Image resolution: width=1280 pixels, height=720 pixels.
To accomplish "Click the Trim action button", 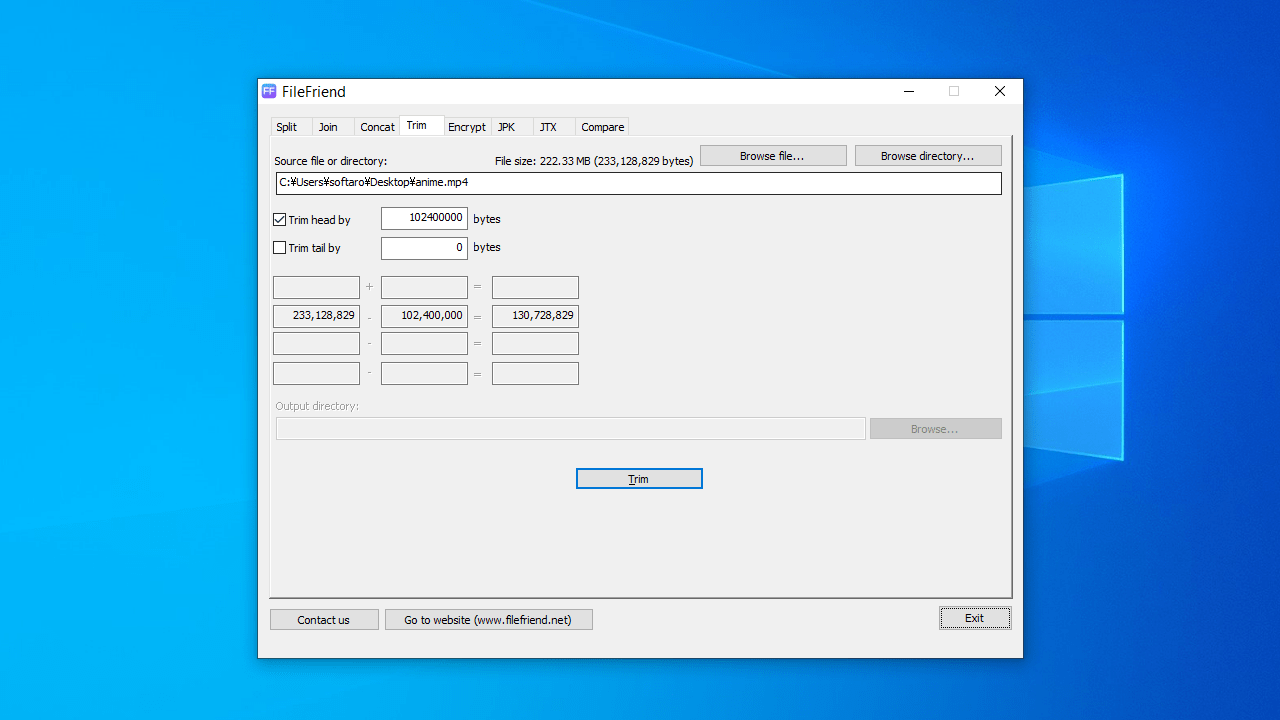I will 639,479.
